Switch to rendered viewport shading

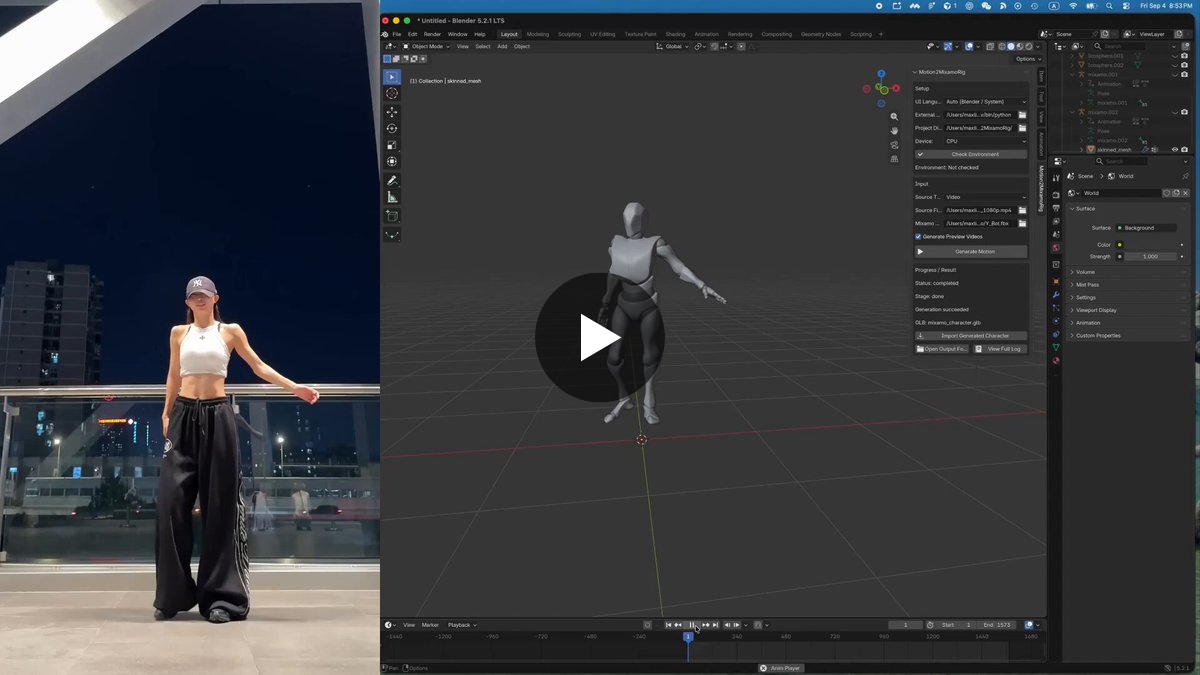click(x=1028, y=46)
